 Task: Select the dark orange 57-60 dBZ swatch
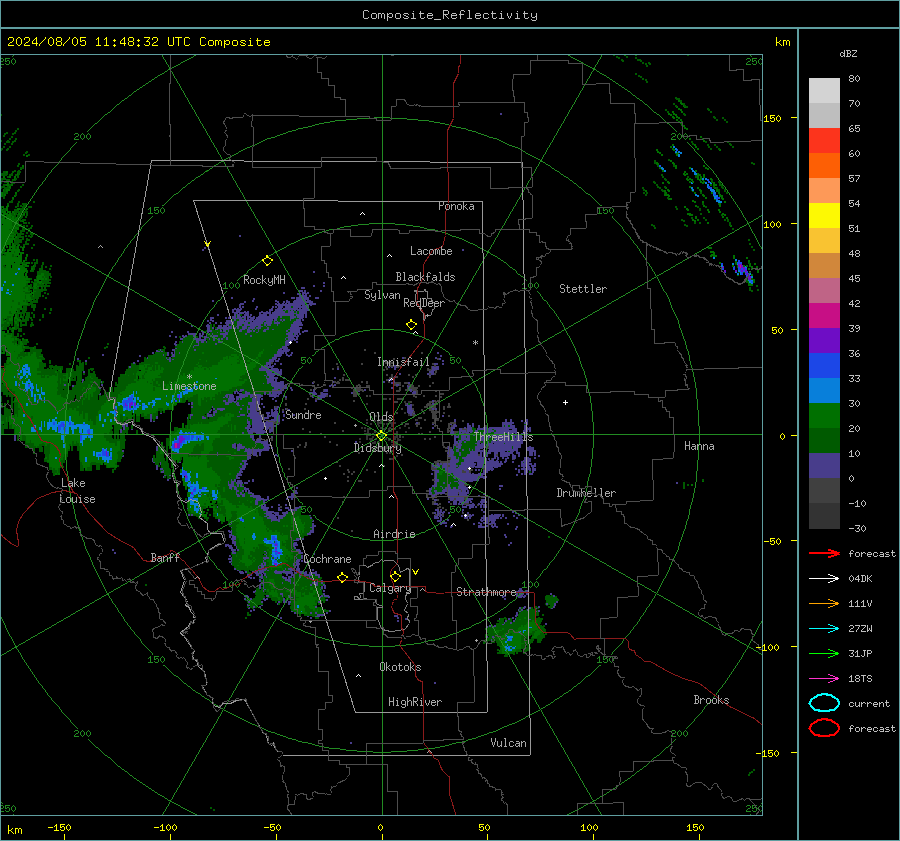tap(824, 166)
